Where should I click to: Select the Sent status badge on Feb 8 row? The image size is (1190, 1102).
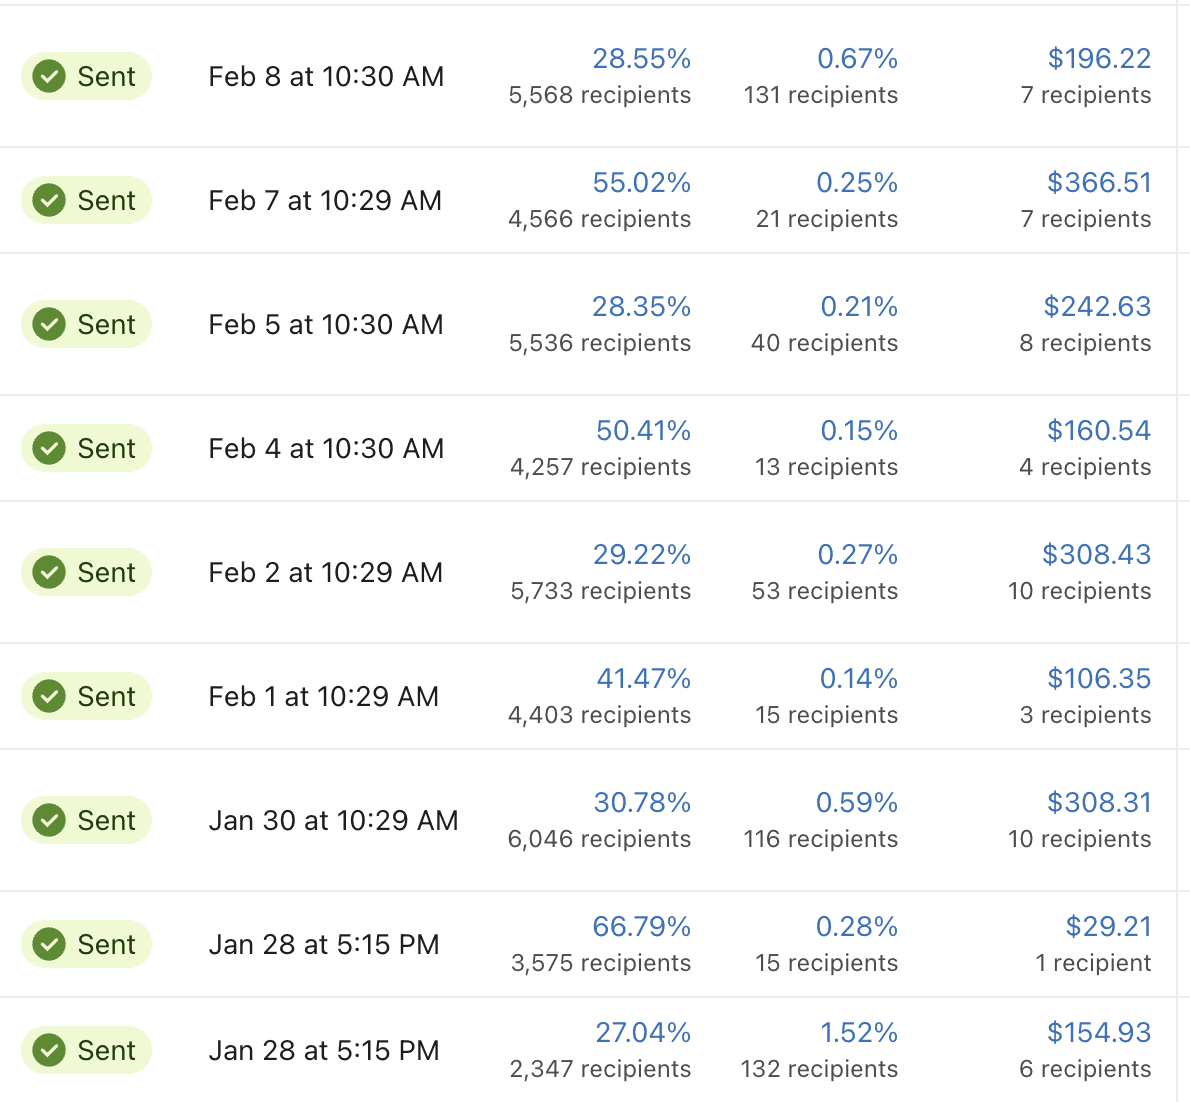click(86, 76)
